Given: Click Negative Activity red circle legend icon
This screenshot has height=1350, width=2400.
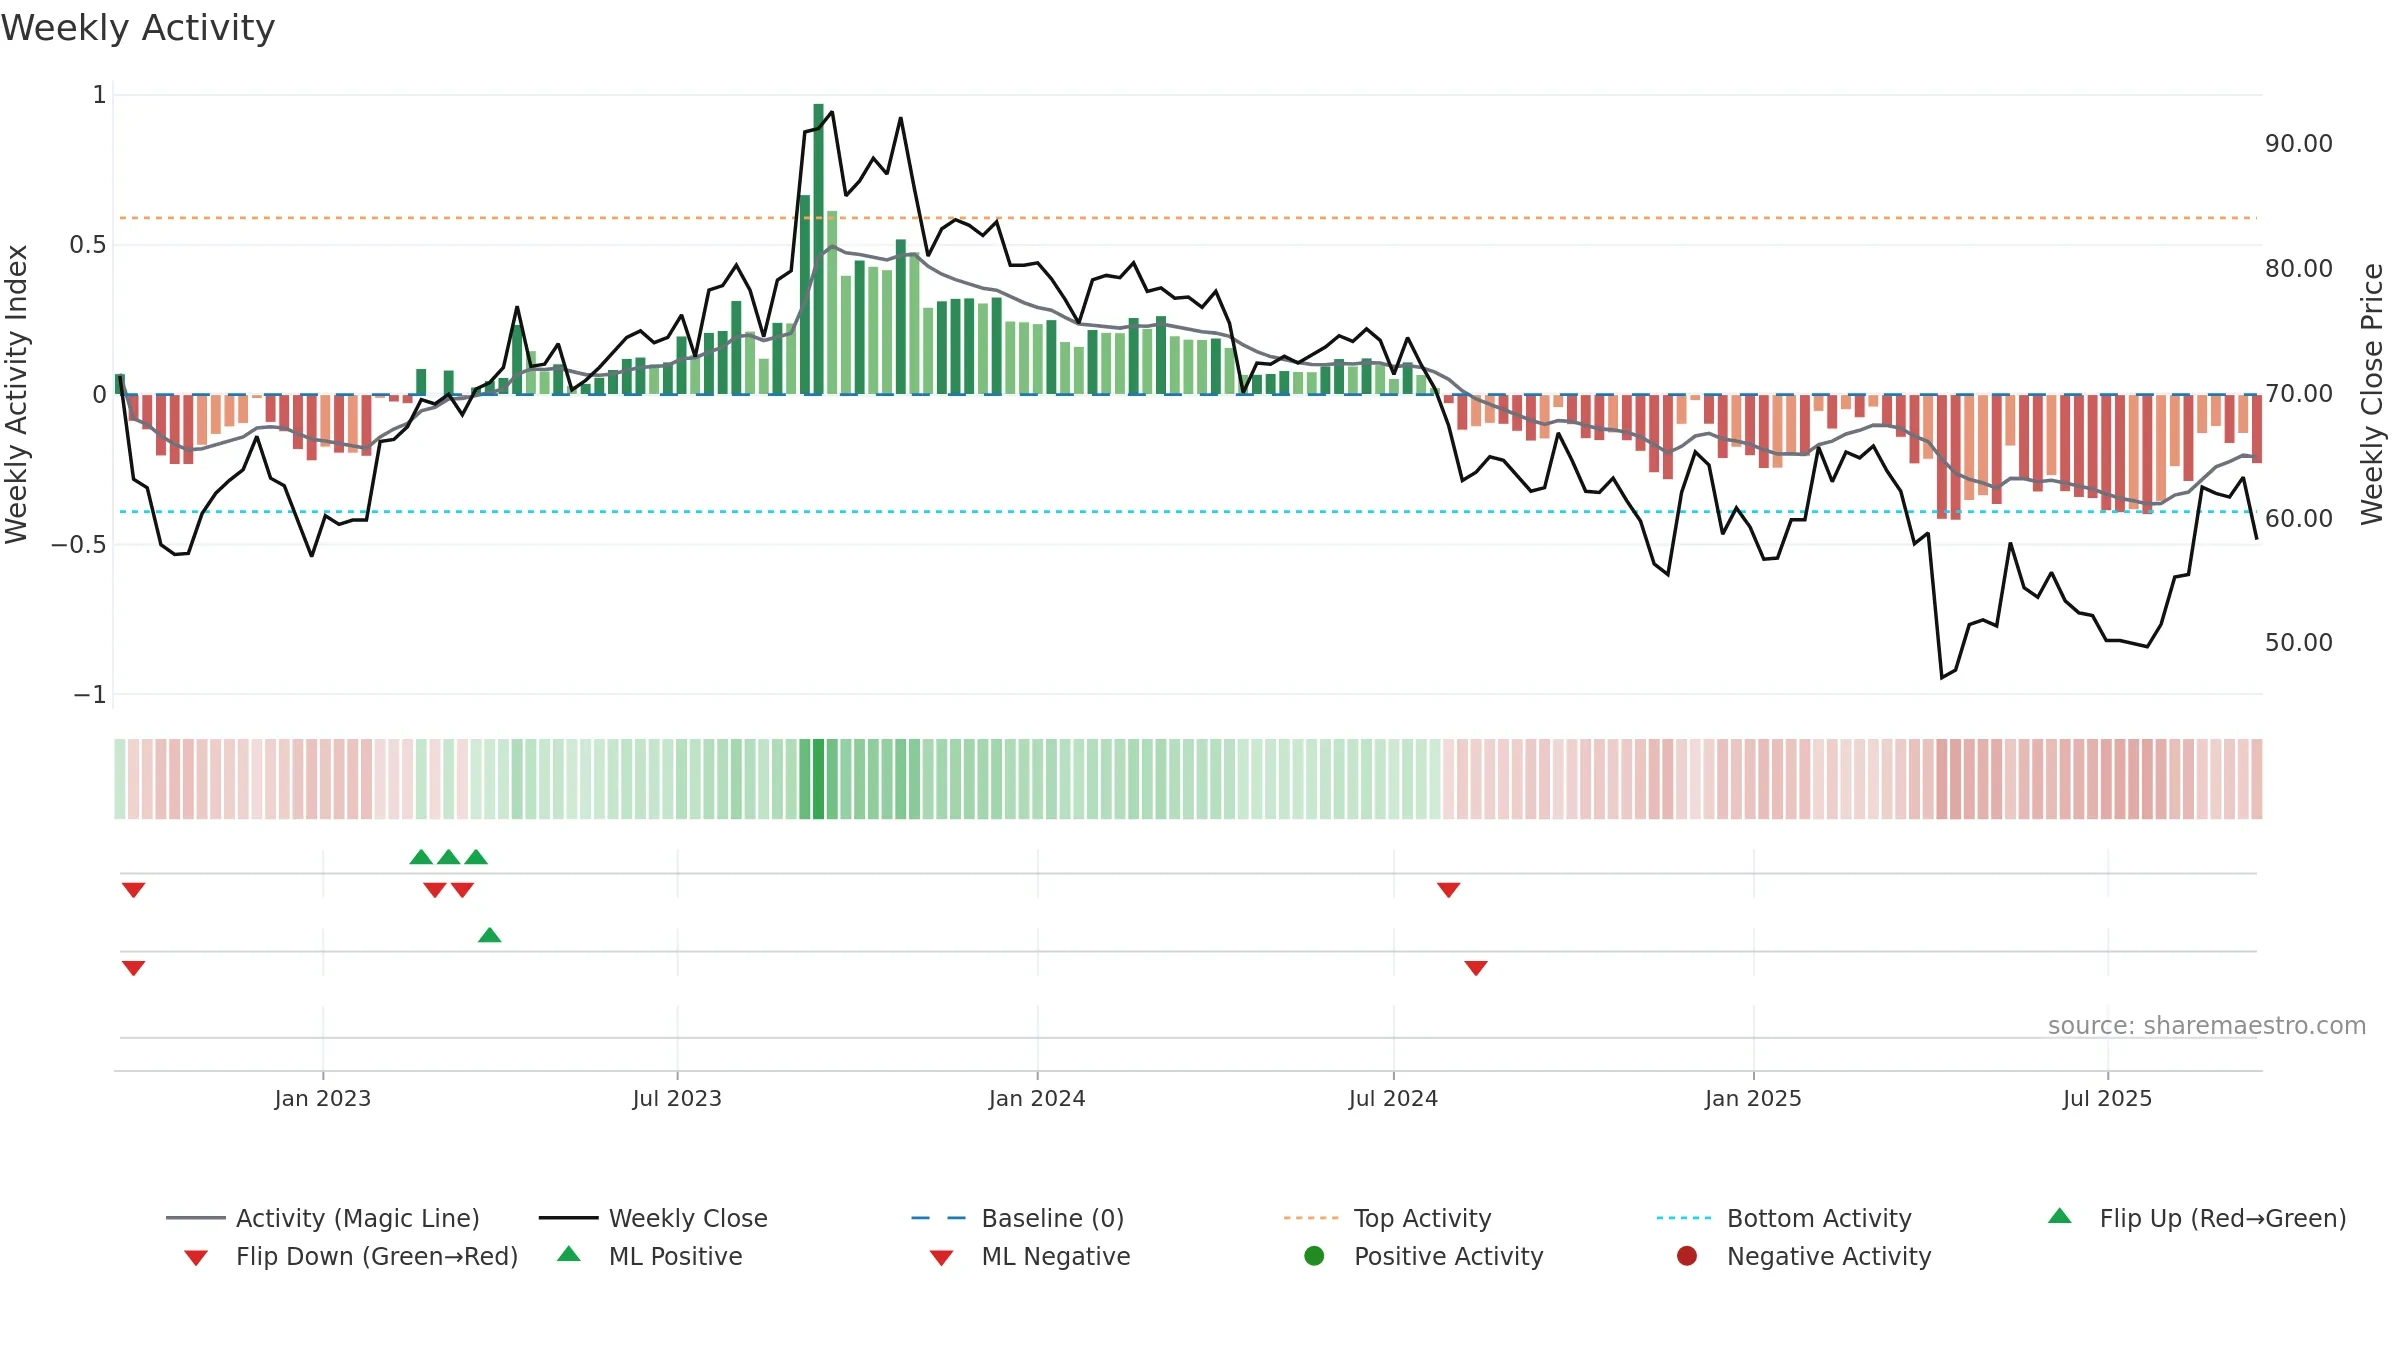Looking at the screenshot, I should pos(1687,1256).
